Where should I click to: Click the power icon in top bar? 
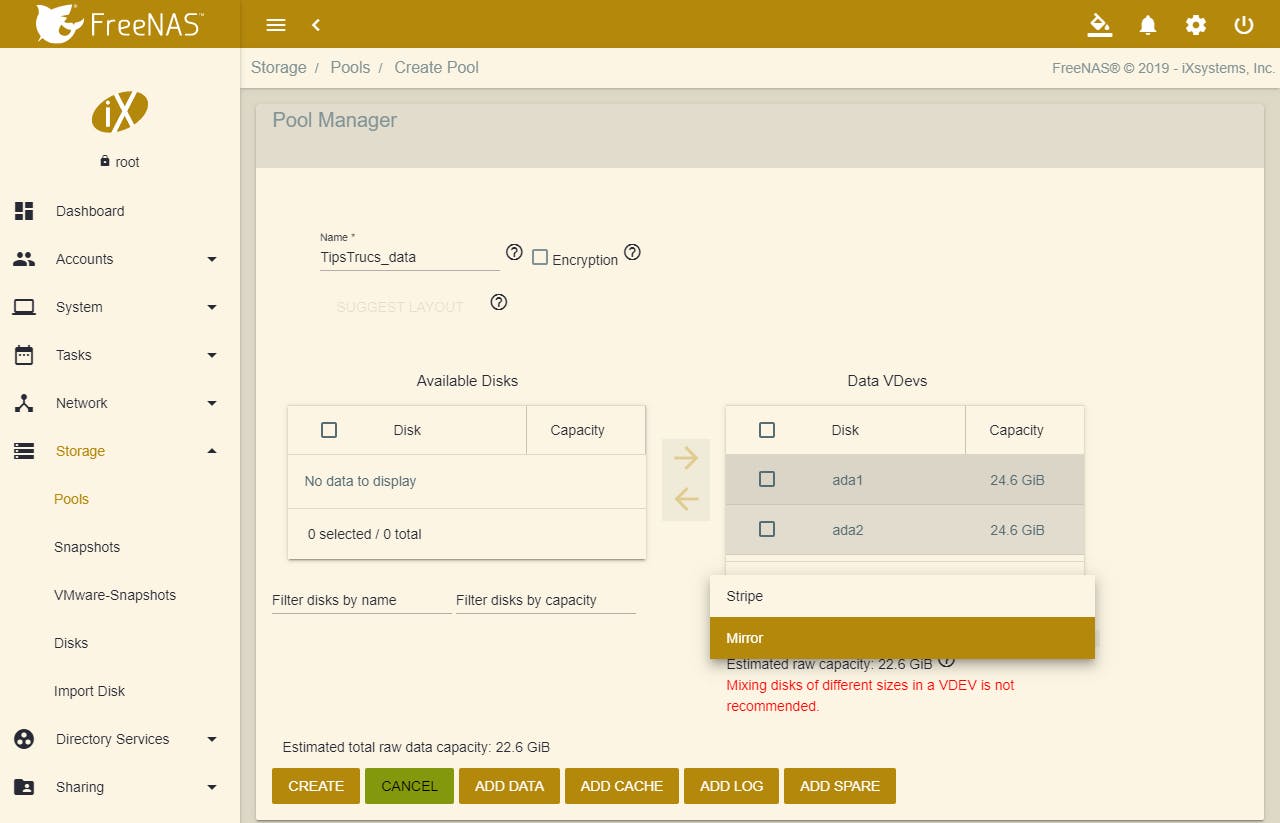pyautogui.click(x=1244, y=25)
